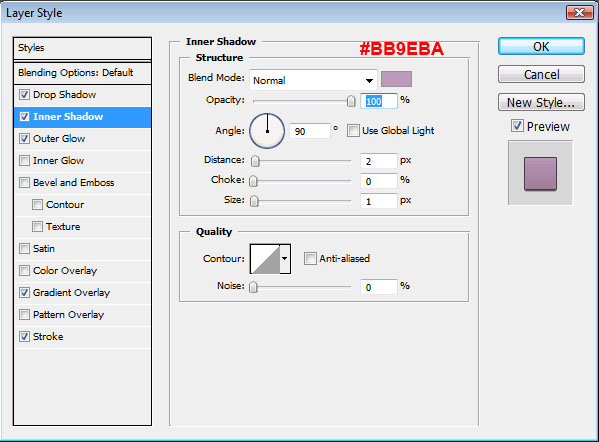This screenshot has height=442, width=599.
Task: Enable the Anti-aliased checkbox
Action: 310,259
